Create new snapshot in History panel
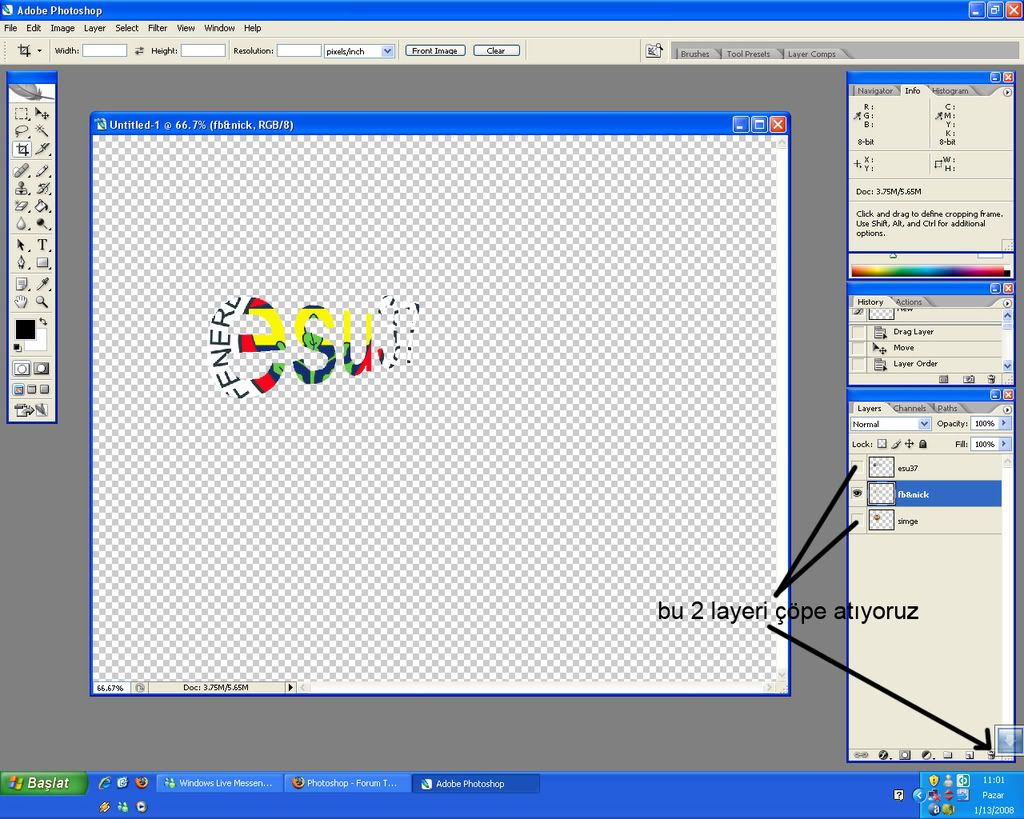1024x819 pixels. point(969,379)
